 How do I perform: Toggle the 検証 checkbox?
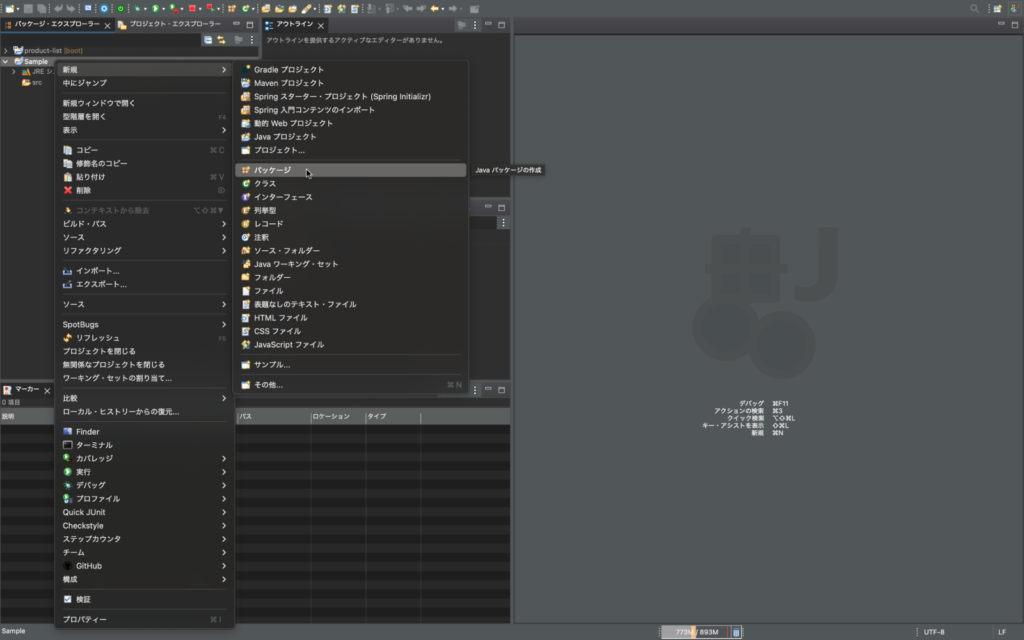tap(68, 599)
